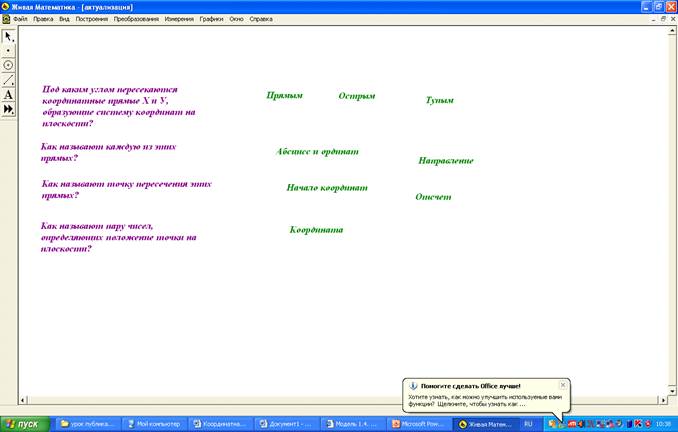The height and width of the screenshot is (432, 678).
Task: Click the Живая Математика taskbar button
Action: tap(485, 424)
